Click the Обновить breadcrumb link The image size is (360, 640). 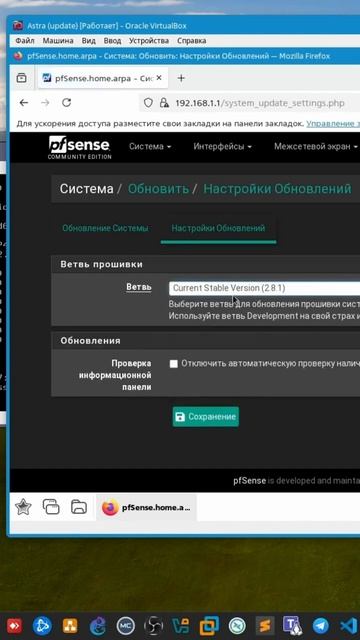158,189
